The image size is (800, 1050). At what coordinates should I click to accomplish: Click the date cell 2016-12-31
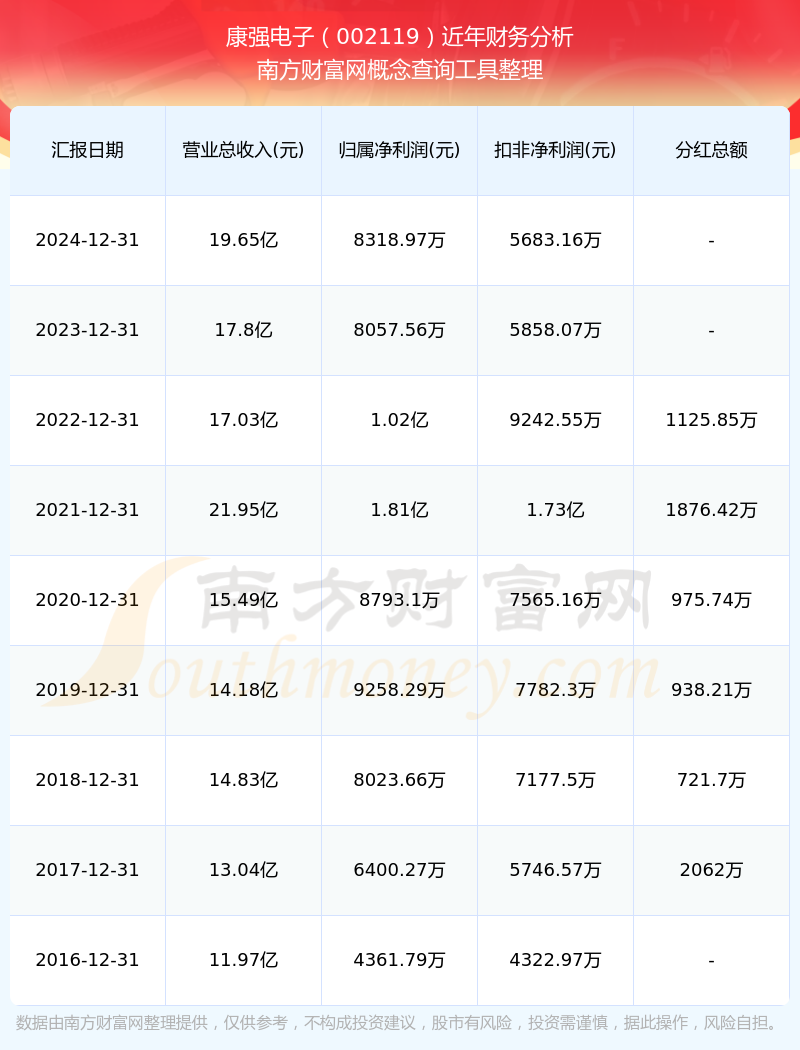(x=88, y=960)
